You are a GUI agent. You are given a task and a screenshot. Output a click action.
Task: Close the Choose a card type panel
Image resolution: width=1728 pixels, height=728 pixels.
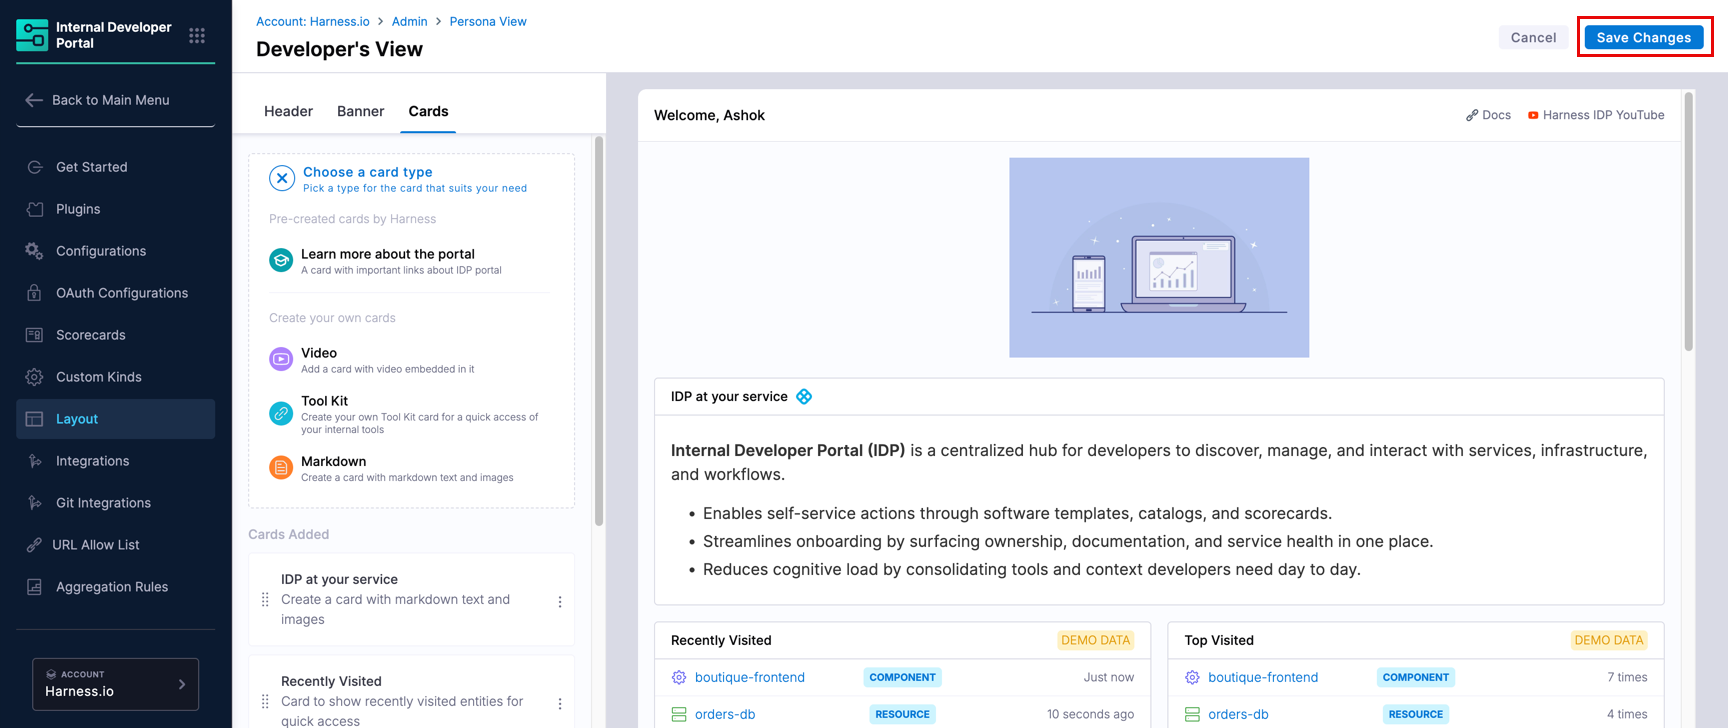tap(282, 179)
